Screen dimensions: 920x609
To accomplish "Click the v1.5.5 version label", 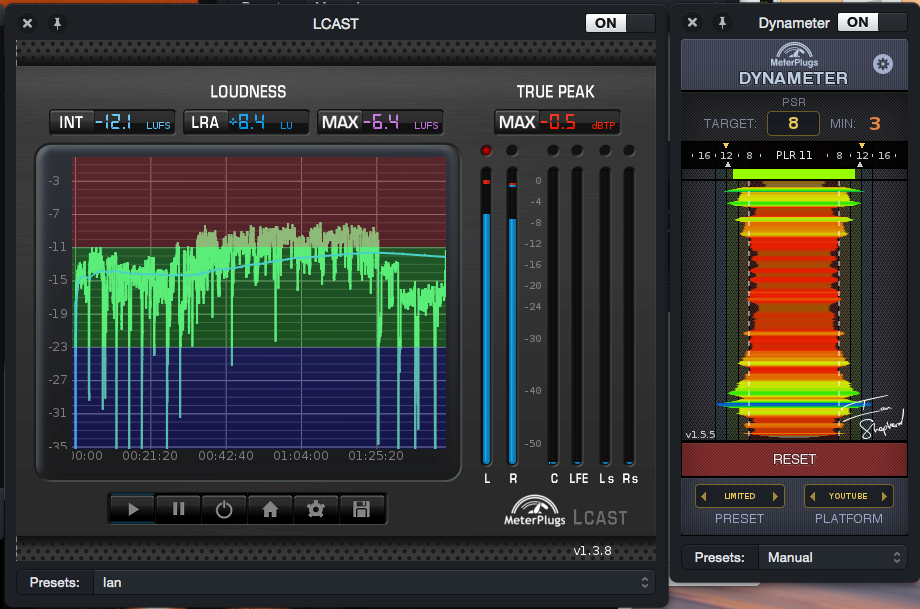I will click(x=700, y=435).
